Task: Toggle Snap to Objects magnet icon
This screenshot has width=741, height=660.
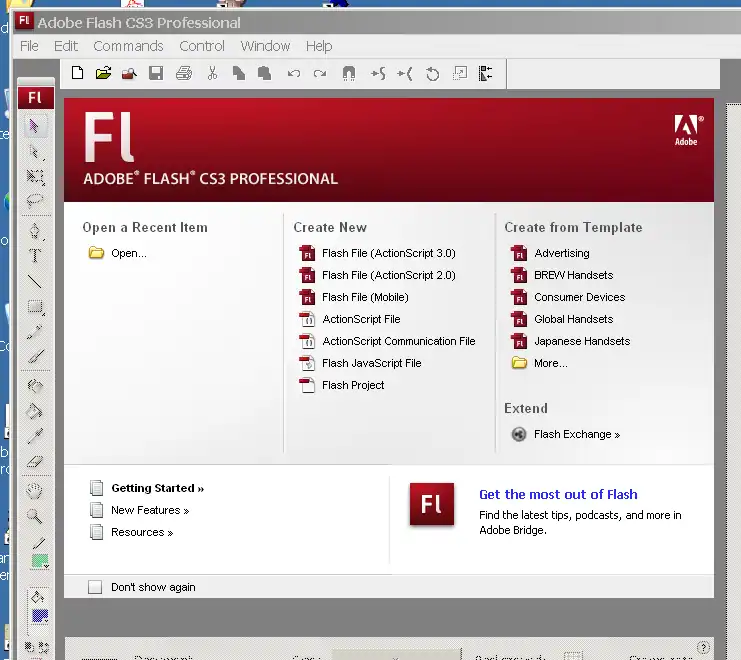Action: pyautogui.click(x=348, y=73)
